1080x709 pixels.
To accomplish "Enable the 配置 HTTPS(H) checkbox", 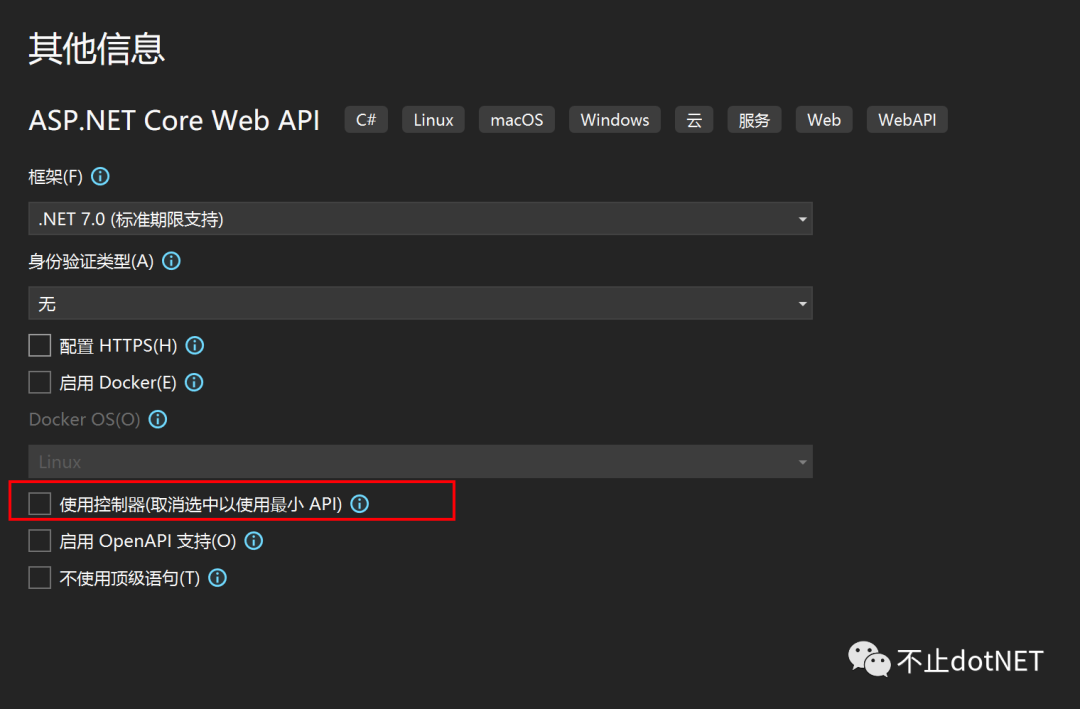I will click(x=39, y=345).
